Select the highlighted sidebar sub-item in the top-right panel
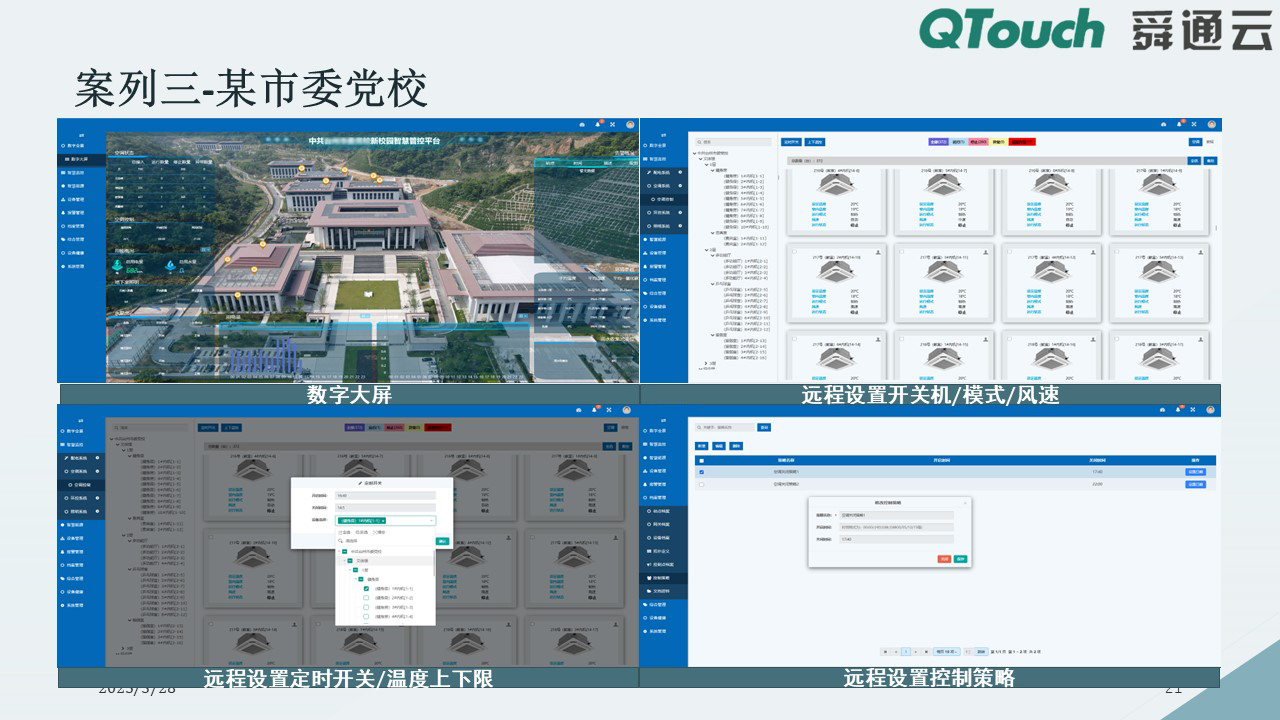Viewport: 1280px width, 720px height. tap(663, 199)
